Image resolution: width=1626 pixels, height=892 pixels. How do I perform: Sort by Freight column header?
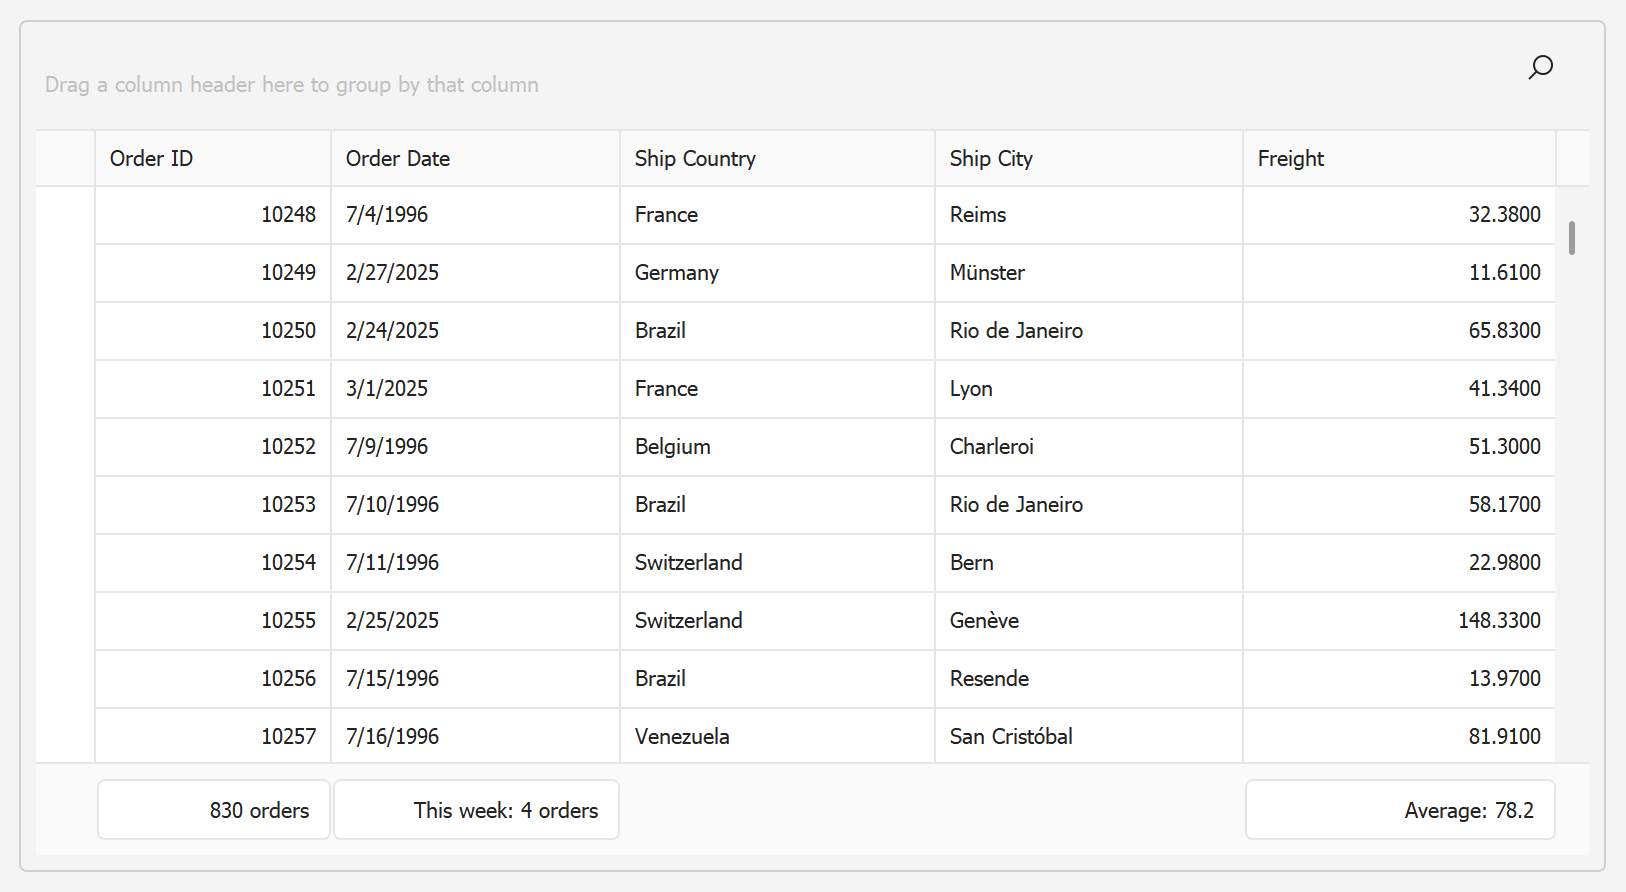point(1398,159)
